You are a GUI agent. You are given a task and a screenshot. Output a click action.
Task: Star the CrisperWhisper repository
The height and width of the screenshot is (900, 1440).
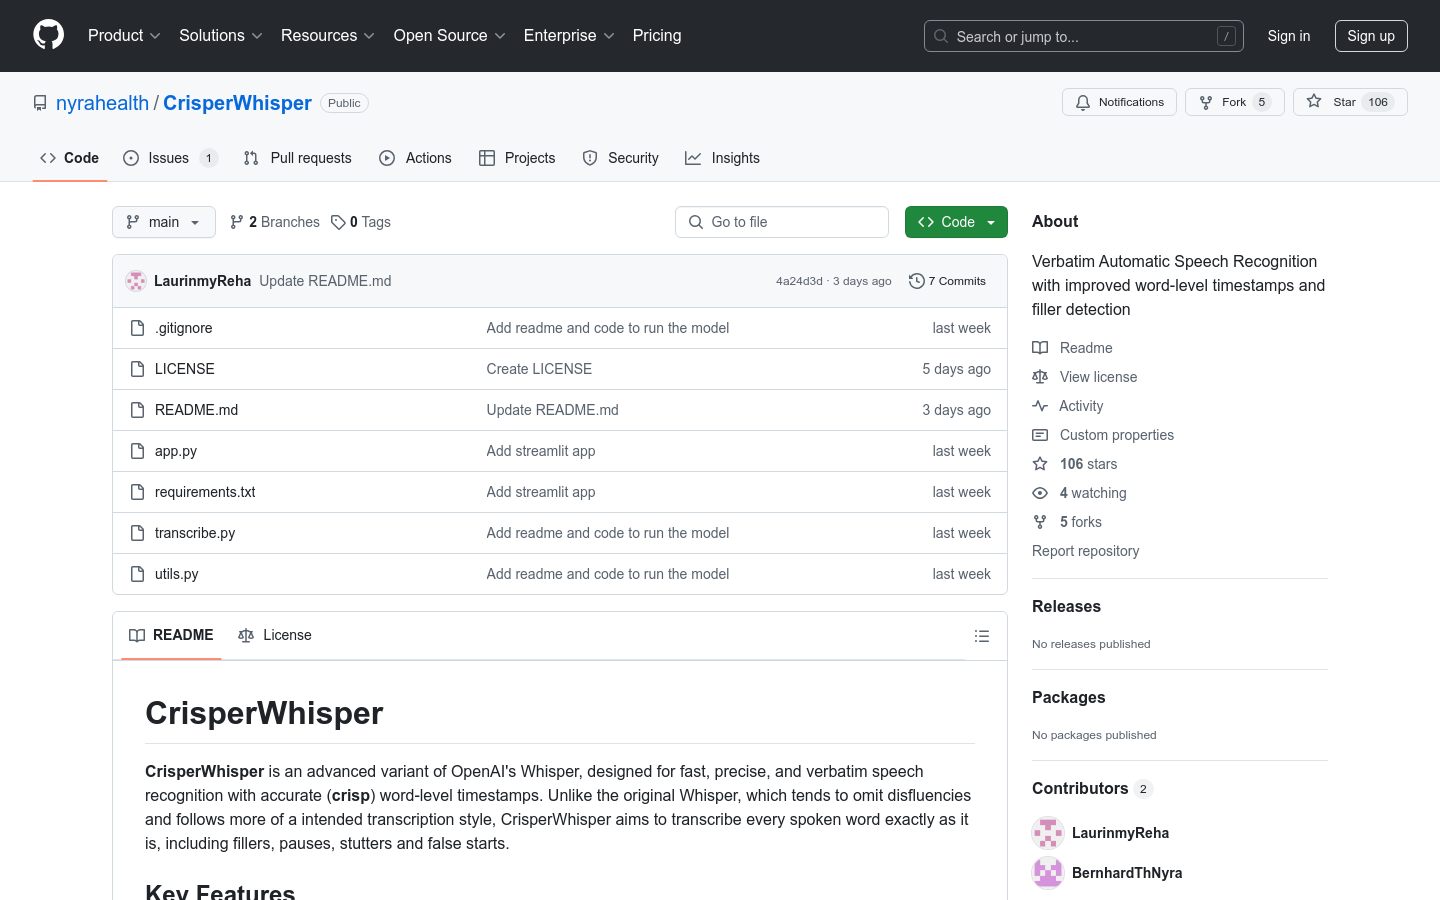1349,102
